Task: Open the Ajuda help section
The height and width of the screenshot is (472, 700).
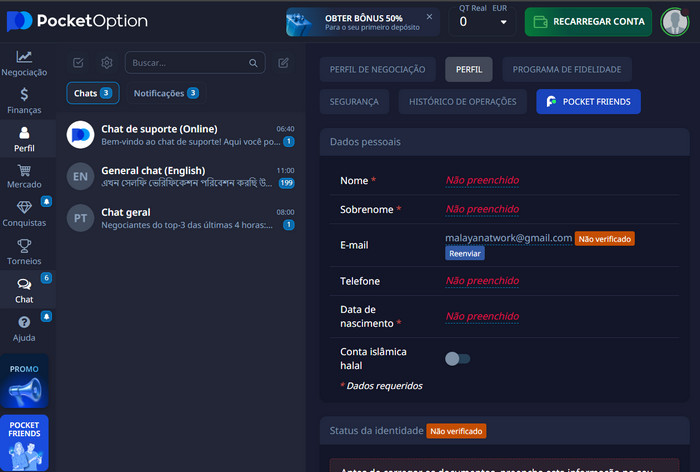Action: tap(24, 329)
